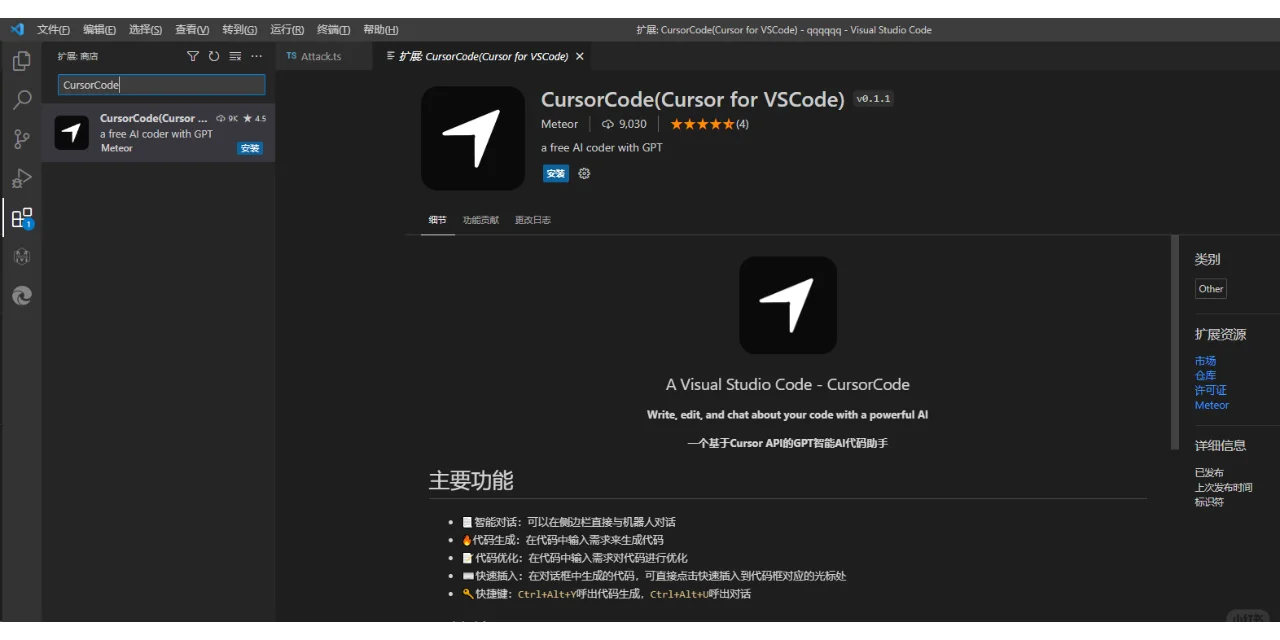Refresh the extensions list

click(214, 56)
